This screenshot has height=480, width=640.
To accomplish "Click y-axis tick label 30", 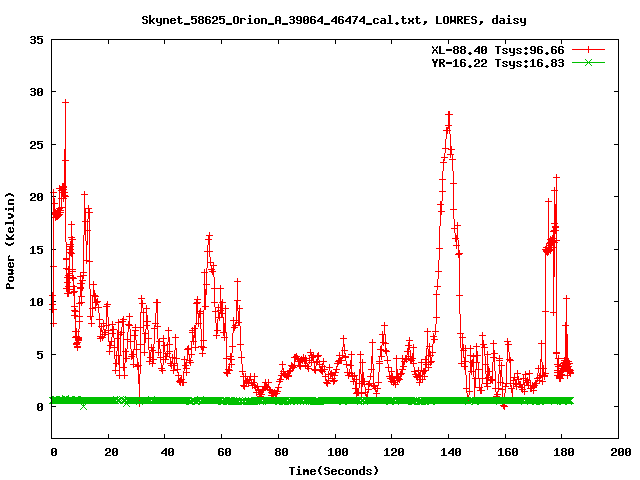I will [37, 92].
